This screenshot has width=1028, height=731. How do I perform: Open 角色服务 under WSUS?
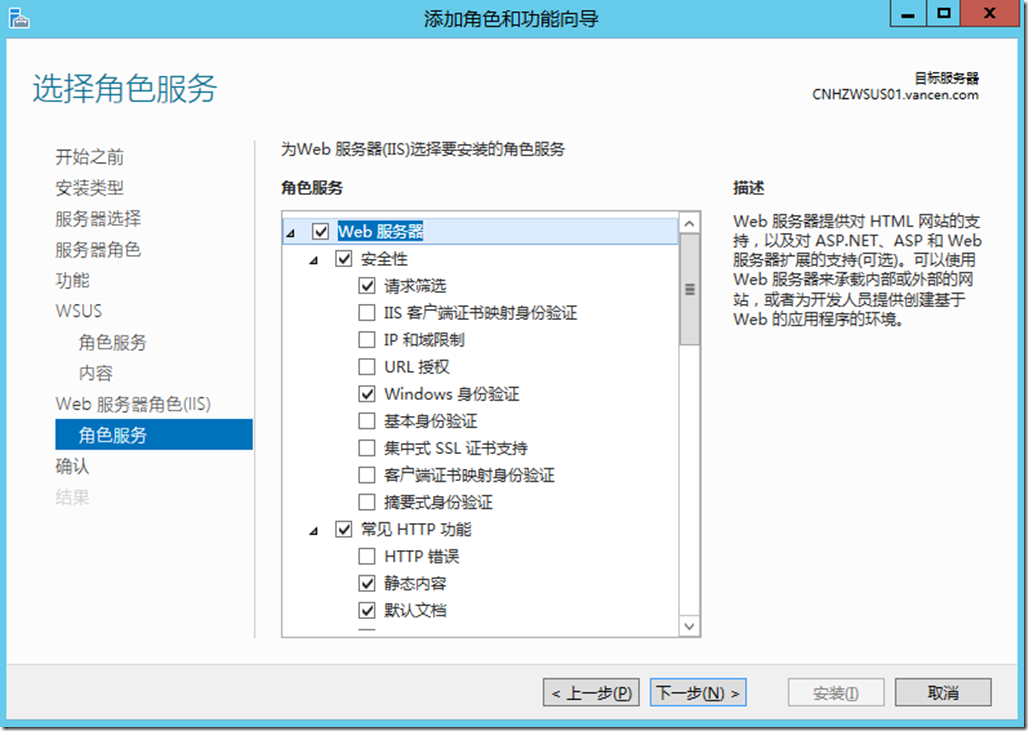(x=113, y=342)
